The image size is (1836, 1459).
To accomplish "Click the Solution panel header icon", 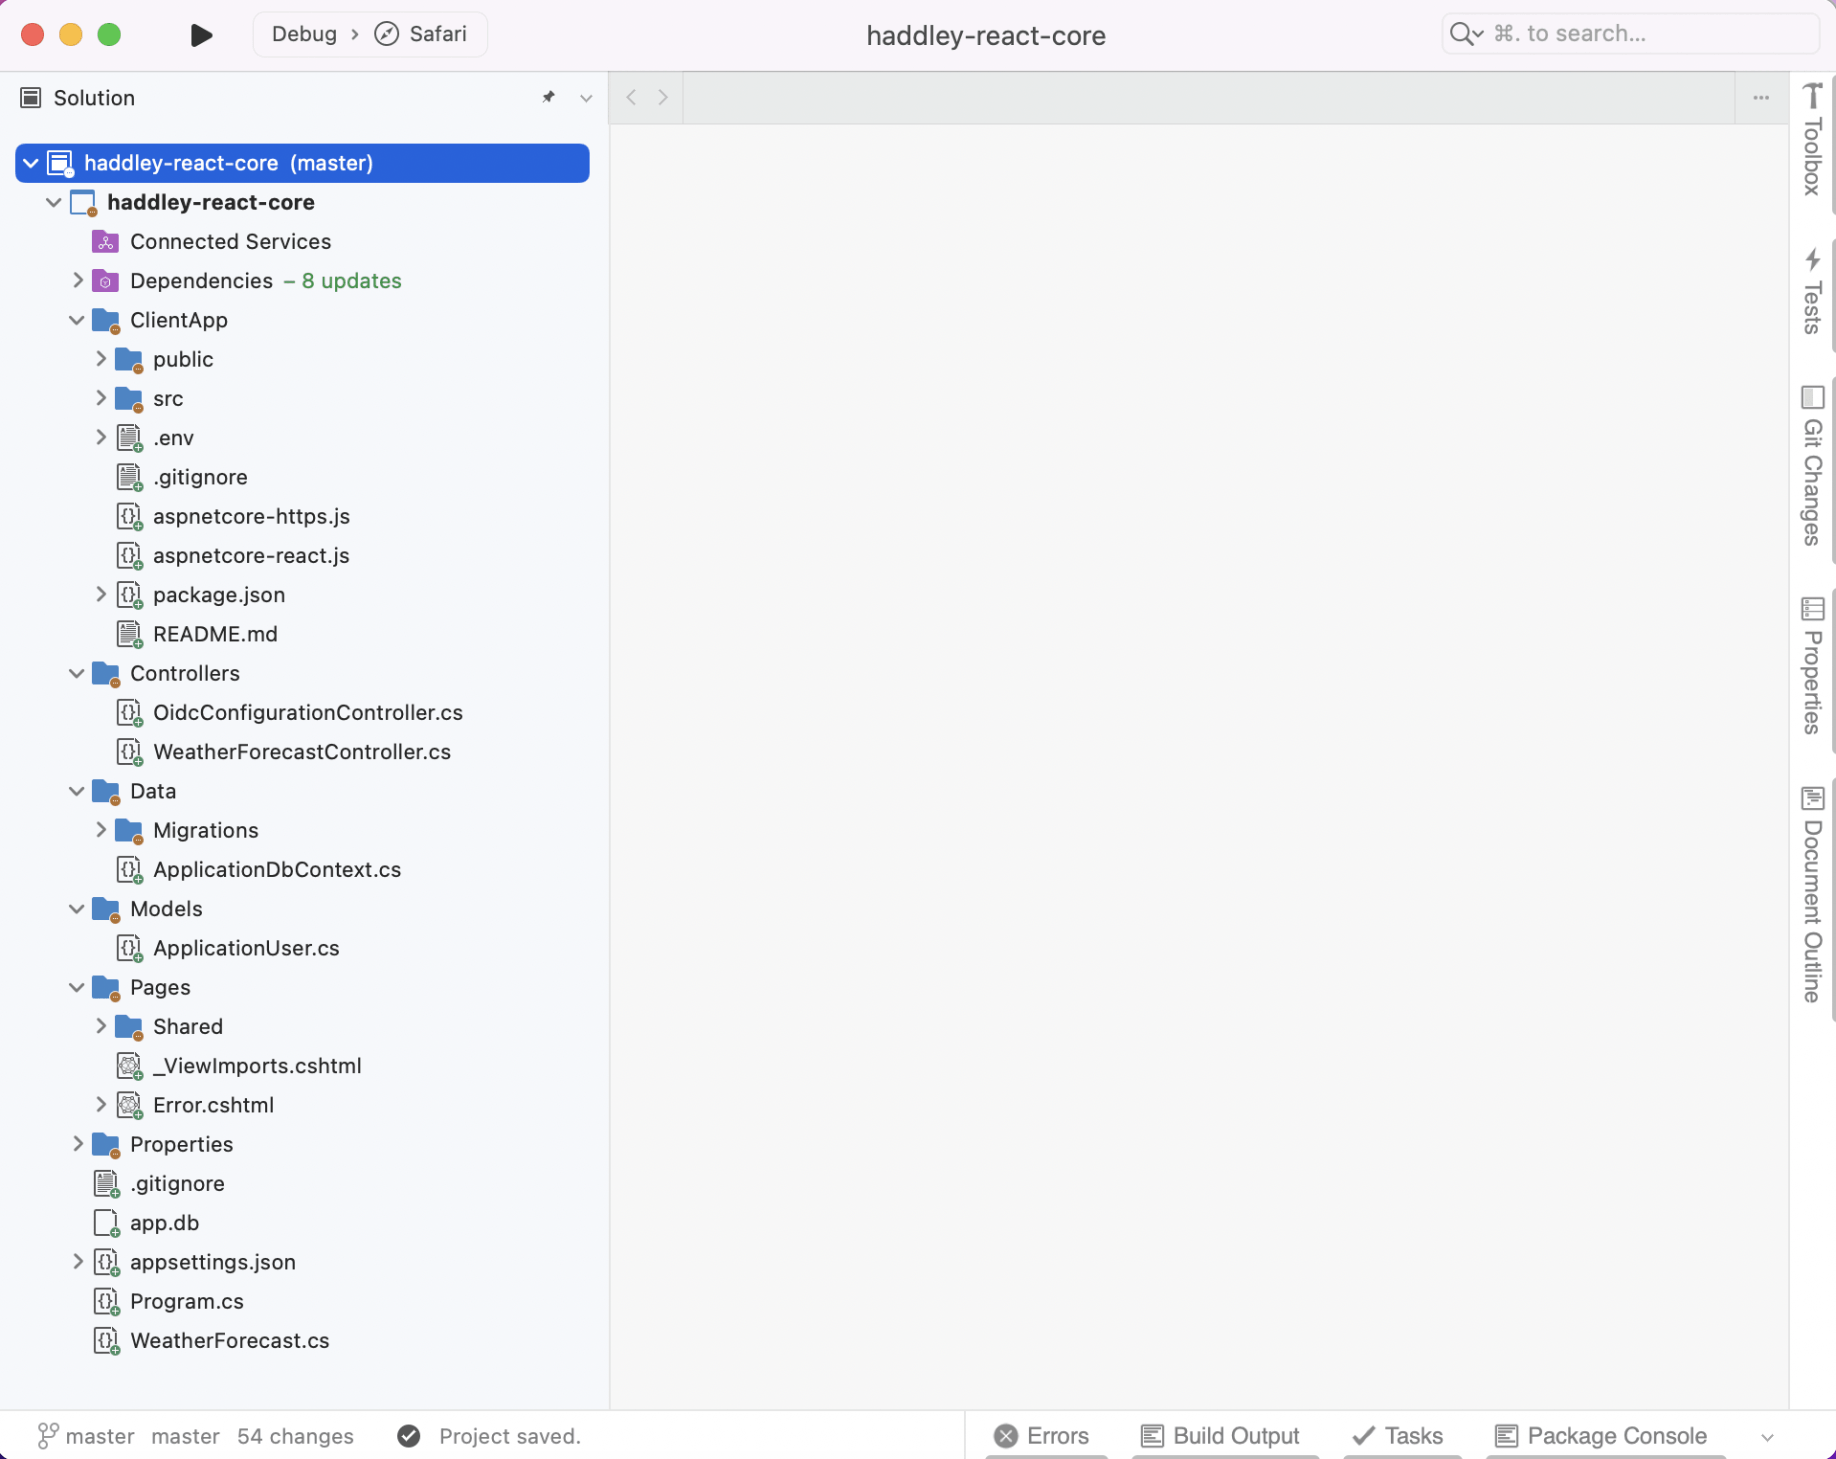I will (31, 97).
